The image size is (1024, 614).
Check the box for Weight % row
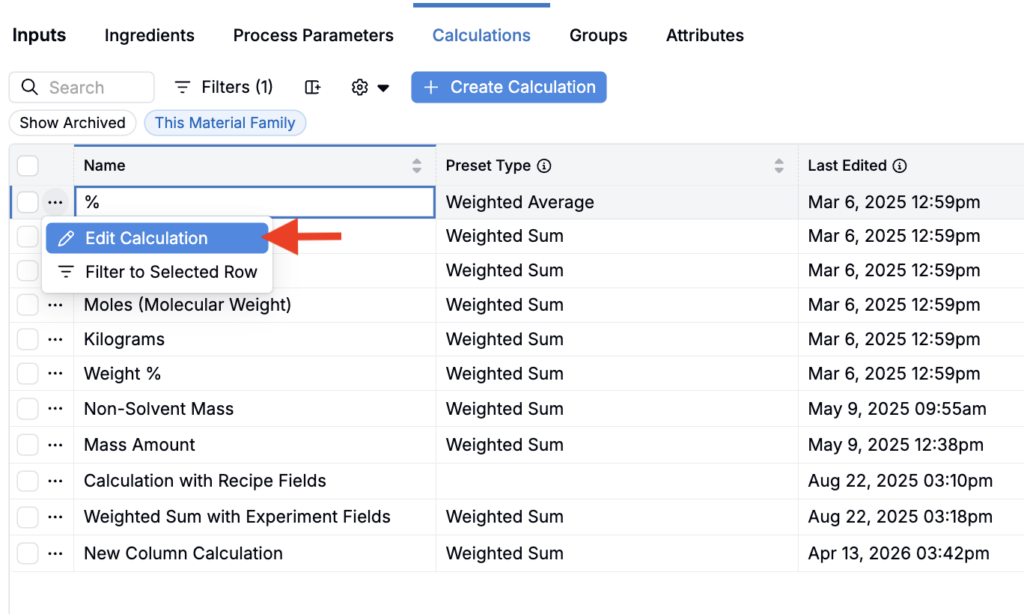[27, 374]
